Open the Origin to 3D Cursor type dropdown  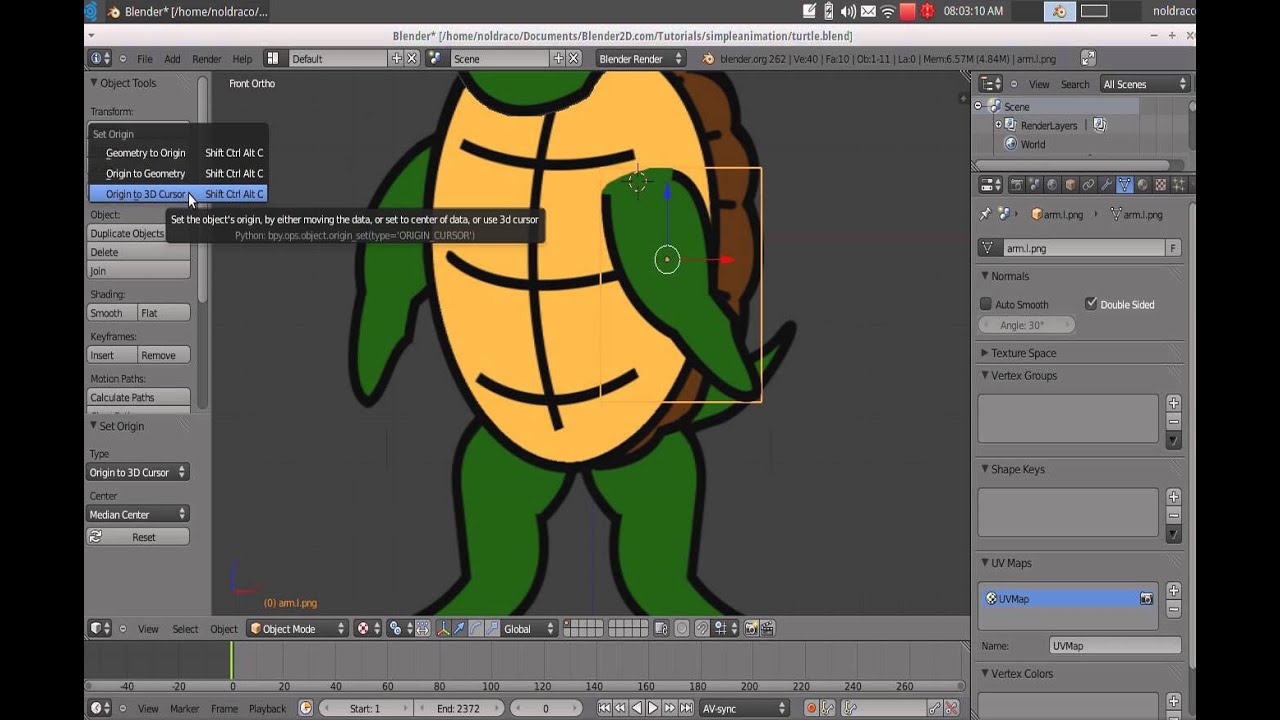[x=138, y=472]
